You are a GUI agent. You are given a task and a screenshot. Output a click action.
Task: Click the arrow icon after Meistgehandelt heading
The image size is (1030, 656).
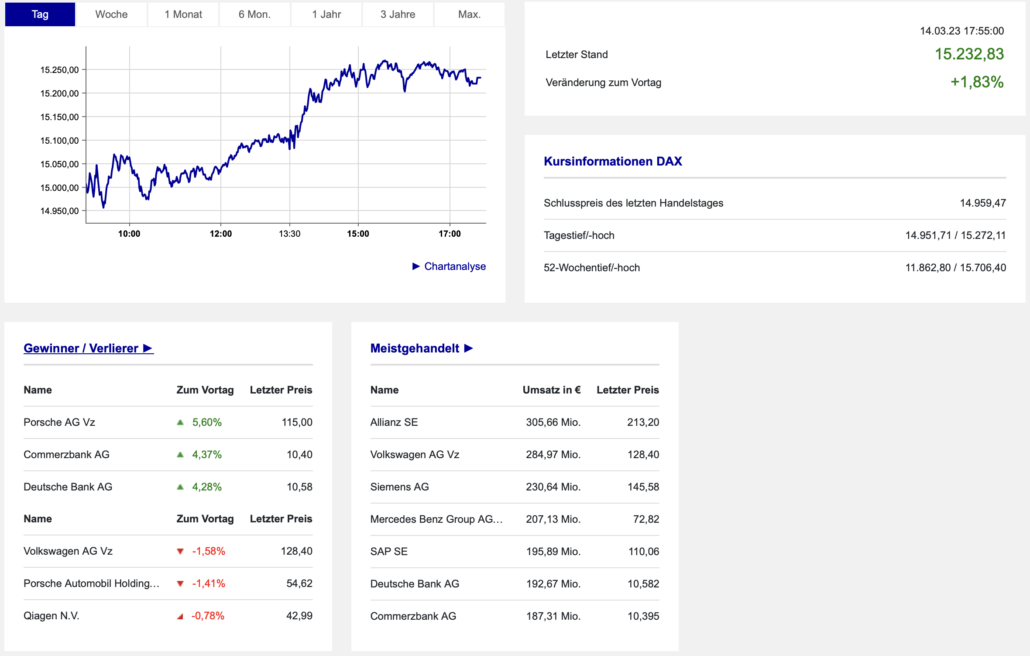tap(468, 348)
